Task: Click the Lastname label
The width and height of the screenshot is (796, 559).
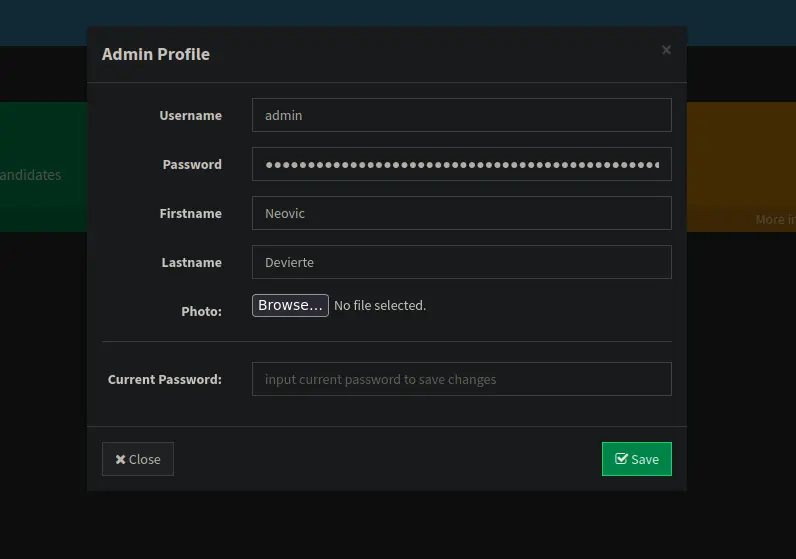Action: click(191, 262)
